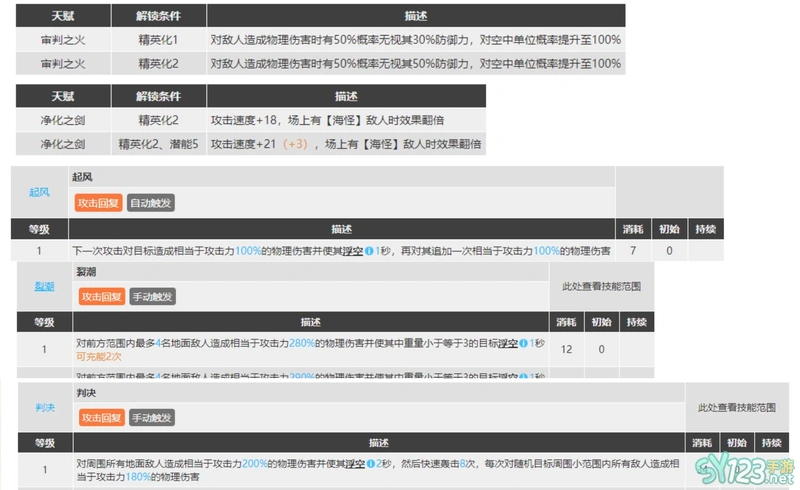Click info icon beside 浮空 in 判决 description
The height and width of the screenshot is (490, 800).
pyautogui.click(x=370, y=464)
